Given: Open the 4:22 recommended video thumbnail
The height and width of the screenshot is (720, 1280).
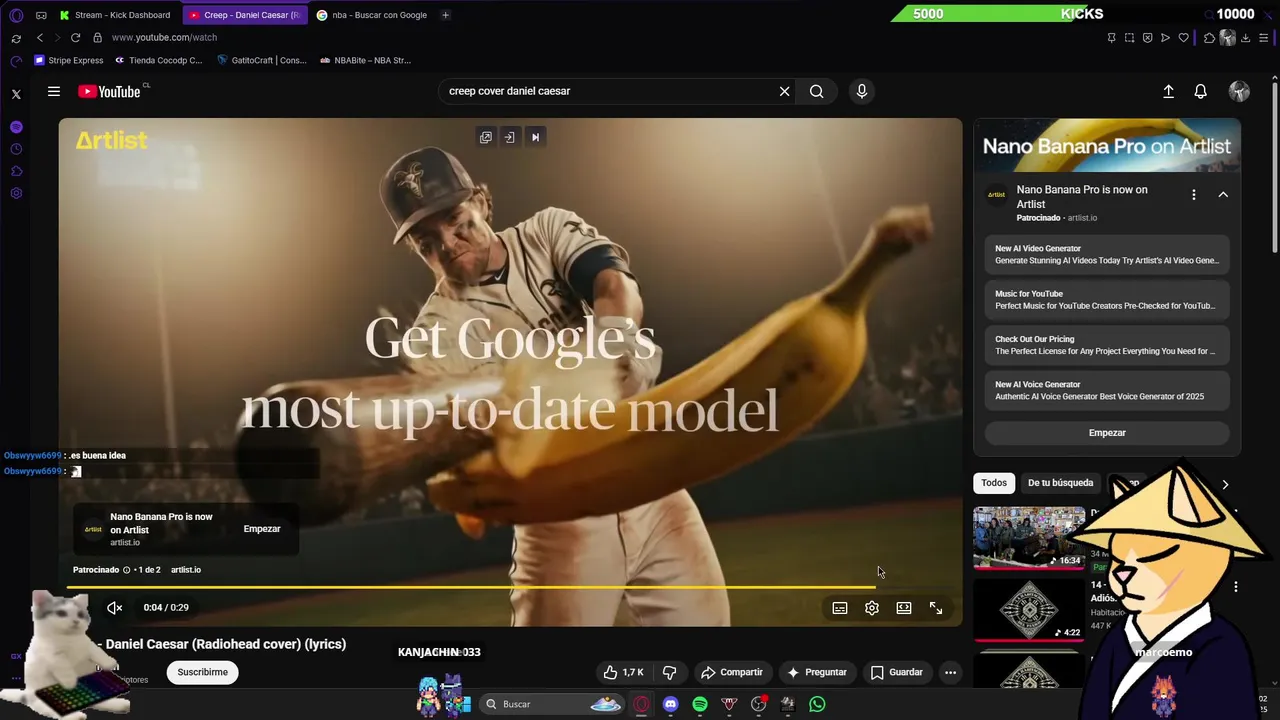Looking at the screenshot, I should pos(1029,608).
